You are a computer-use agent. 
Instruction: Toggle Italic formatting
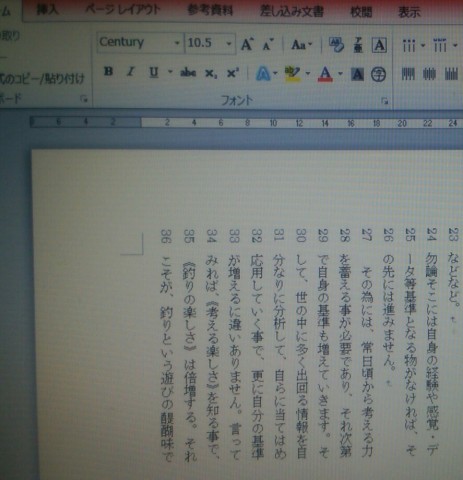(x=131, y=72)
